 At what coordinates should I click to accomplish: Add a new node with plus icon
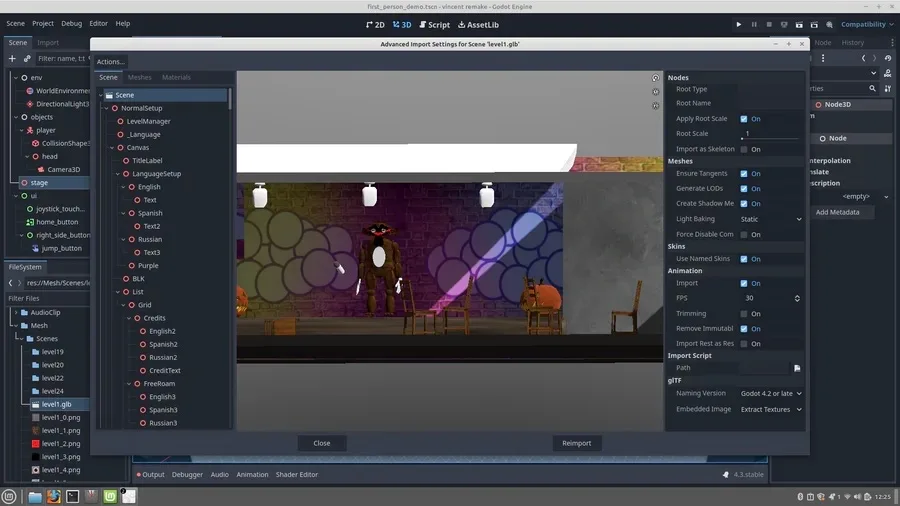pos(12,58)
